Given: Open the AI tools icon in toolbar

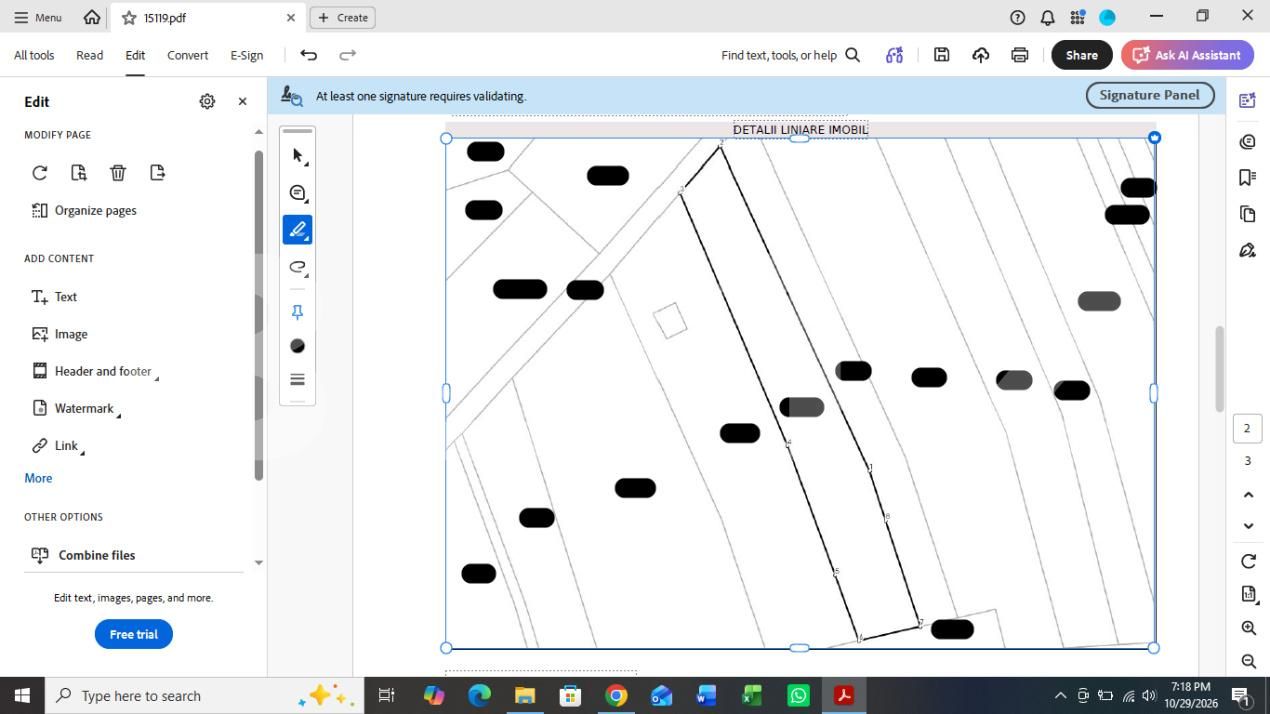Looking at the screenshot, I should tap(894, 55).
